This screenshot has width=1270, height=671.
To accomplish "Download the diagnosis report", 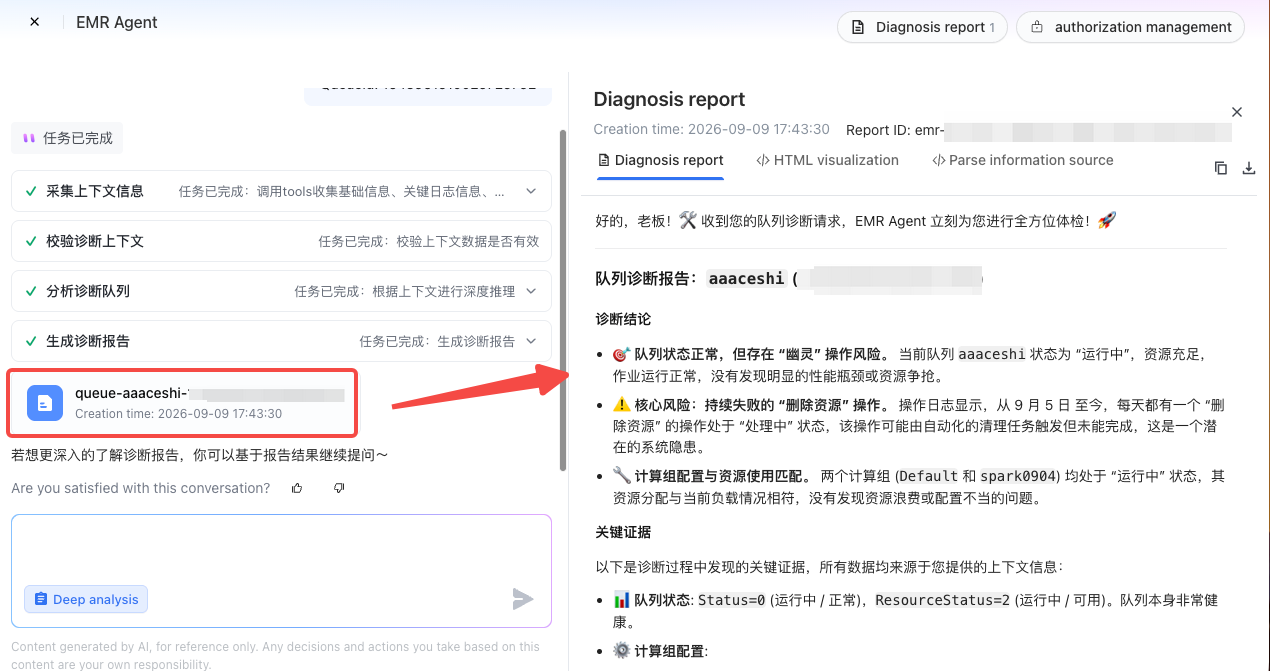I will (1248, 168).
